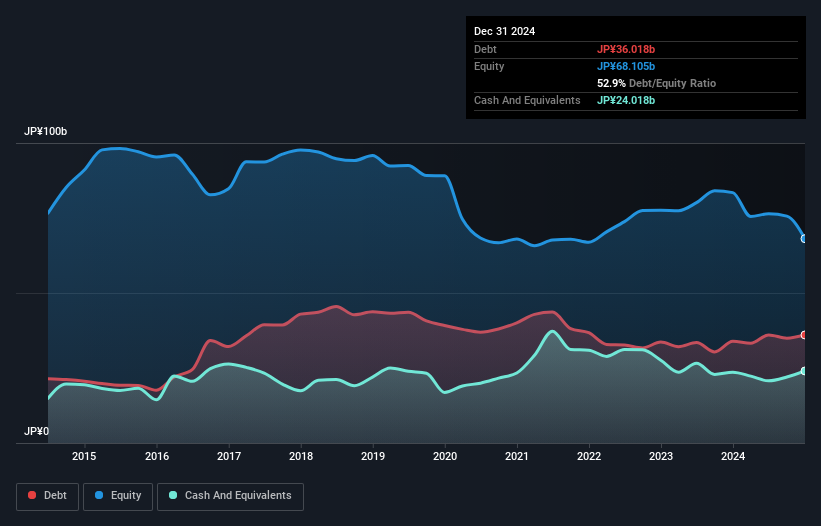Screen dimensions: 821x526
Task: Click the 2015 x-axis label
Action: pyautogui.click(x=84, y=456)
